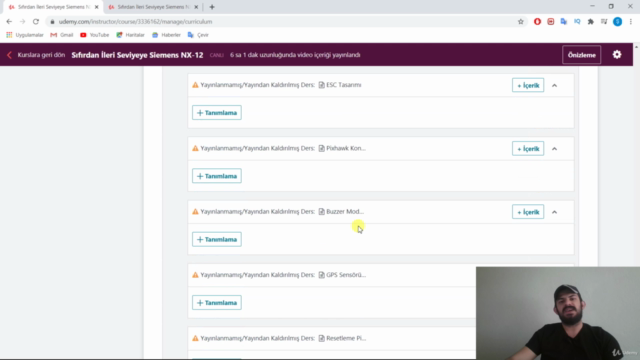The image size is (640, 360).
Task: Click warning icon on Buzzer Mod lecture
Action: (195, 211)
